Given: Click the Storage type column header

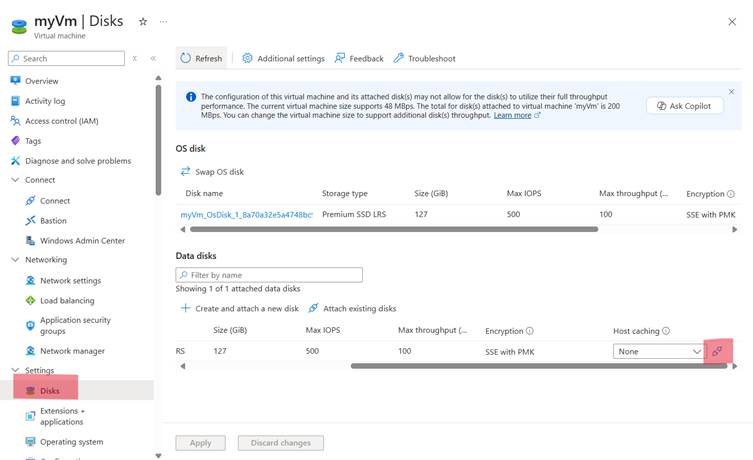Looking at the screenshot, I should click(344, 194).
